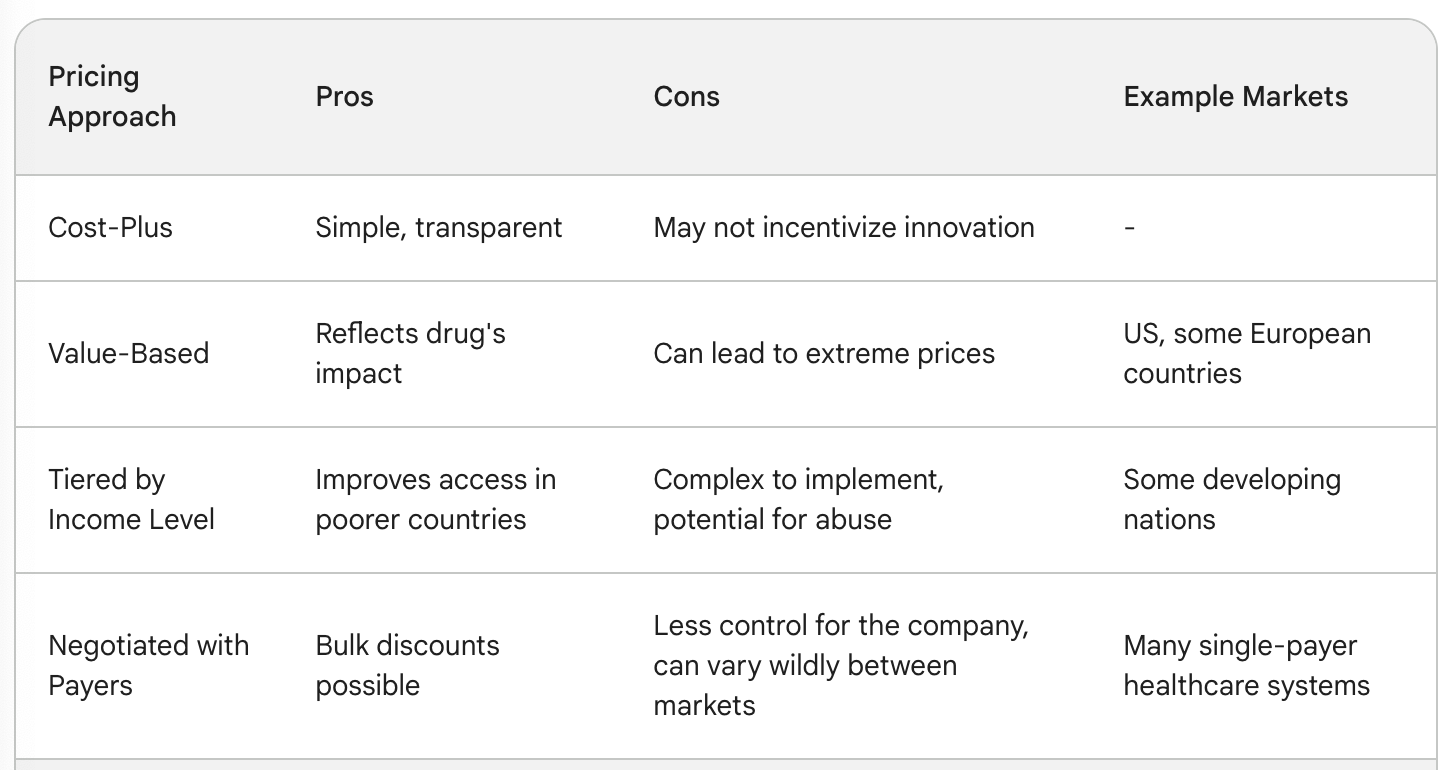This screenshot has height=770, width=1452.
Task: Click the Pros column header
Action: pyautogui.click(x=344, y=97)
